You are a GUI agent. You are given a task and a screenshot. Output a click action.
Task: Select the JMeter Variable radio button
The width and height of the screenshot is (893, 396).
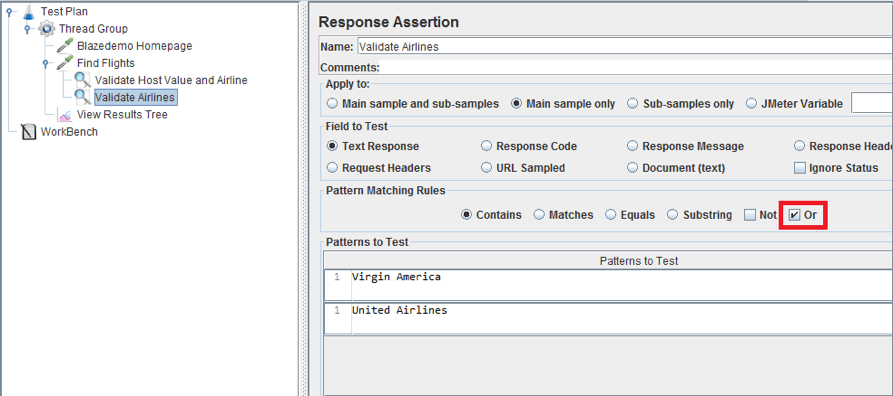pos(751,104)
